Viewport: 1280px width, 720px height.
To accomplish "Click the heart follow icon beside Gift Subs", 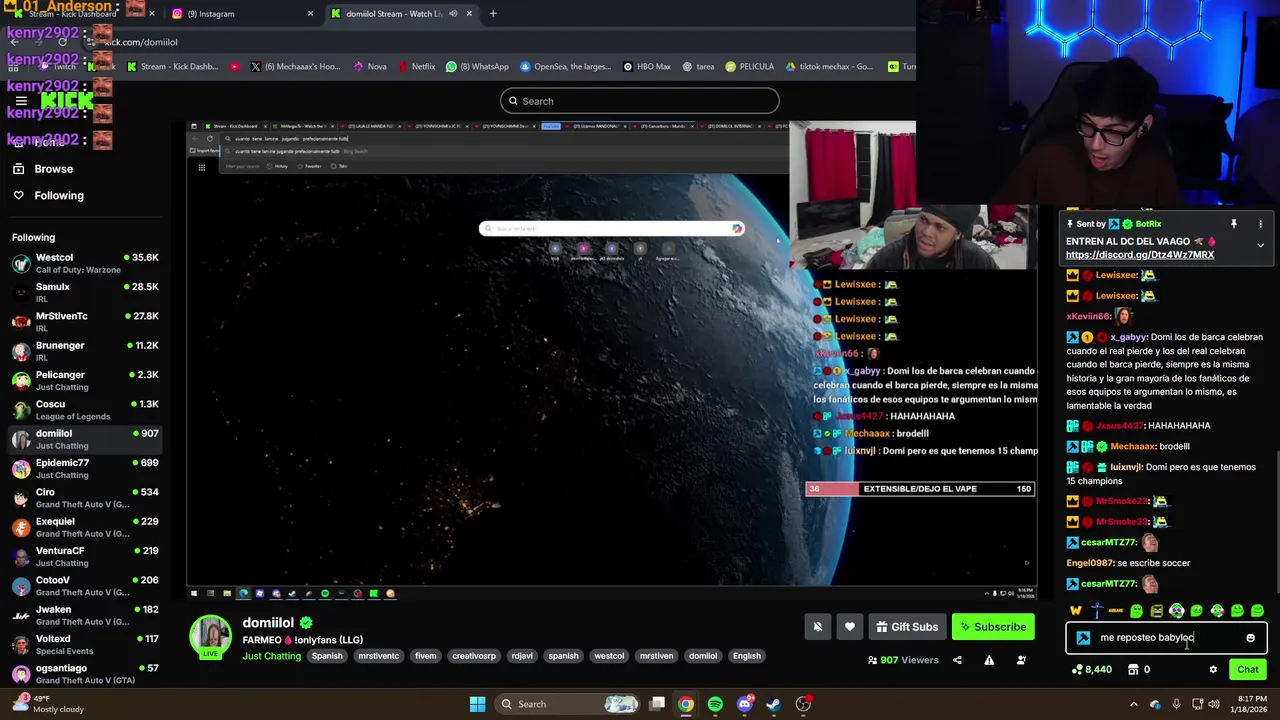I will point(849,627).
